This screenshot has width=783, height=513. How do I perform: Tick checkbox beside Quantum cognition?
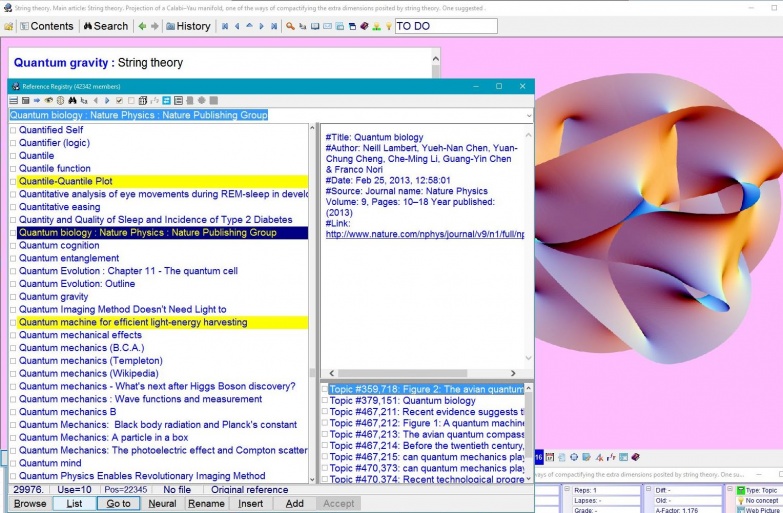pyautogui.click(x=13, y=246)
